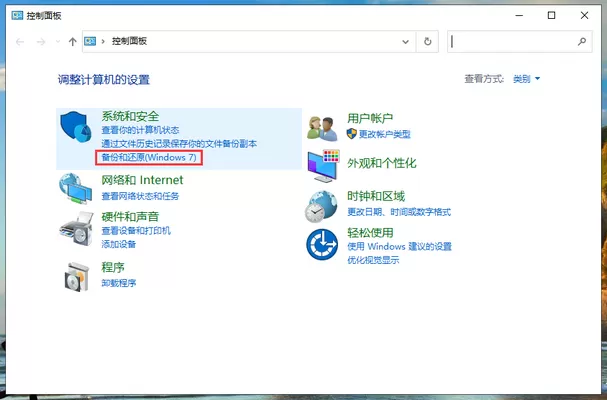Open the Ease of Access blue icon

322,245
